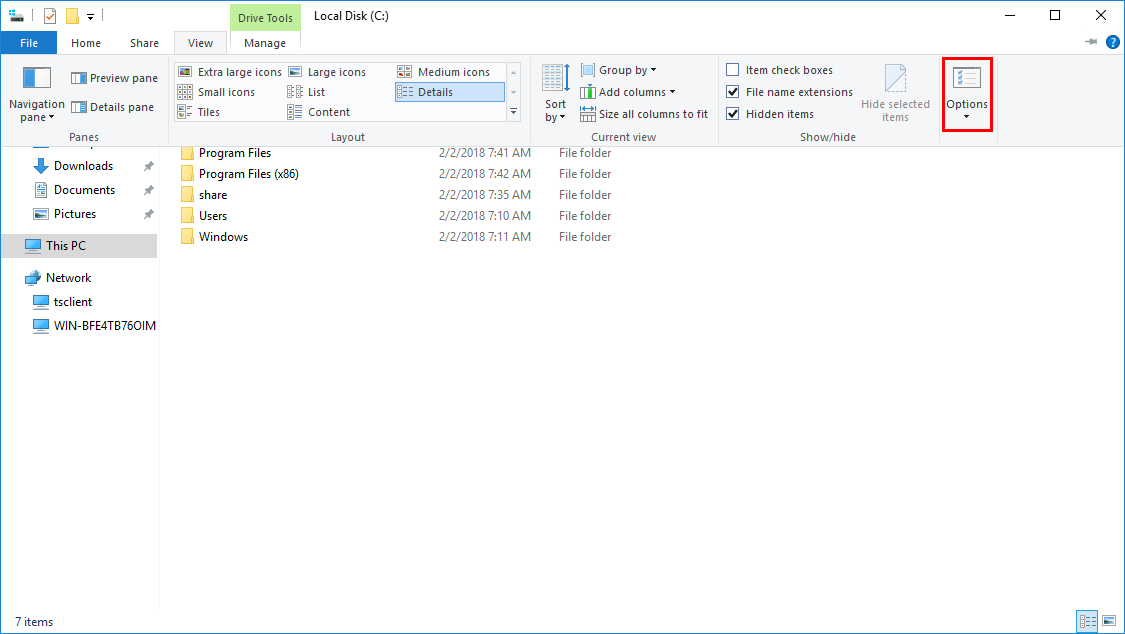Screen dimensions: 1125x634
Task: Expand the Options dropdown arrow
Action: coord(966,117)
